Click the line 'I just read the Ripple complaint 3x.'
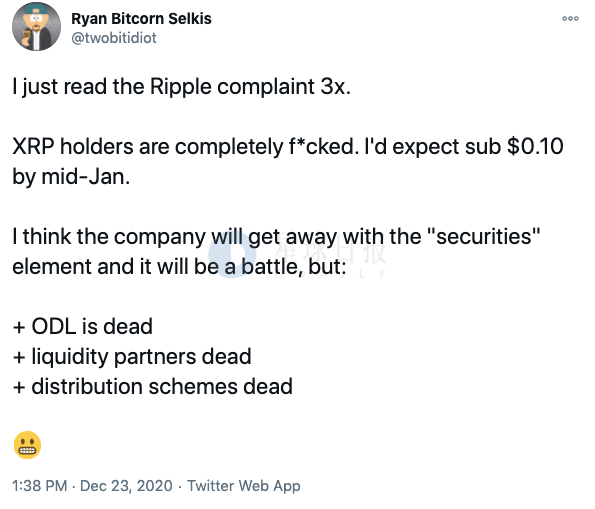 (x=181, y=87)
